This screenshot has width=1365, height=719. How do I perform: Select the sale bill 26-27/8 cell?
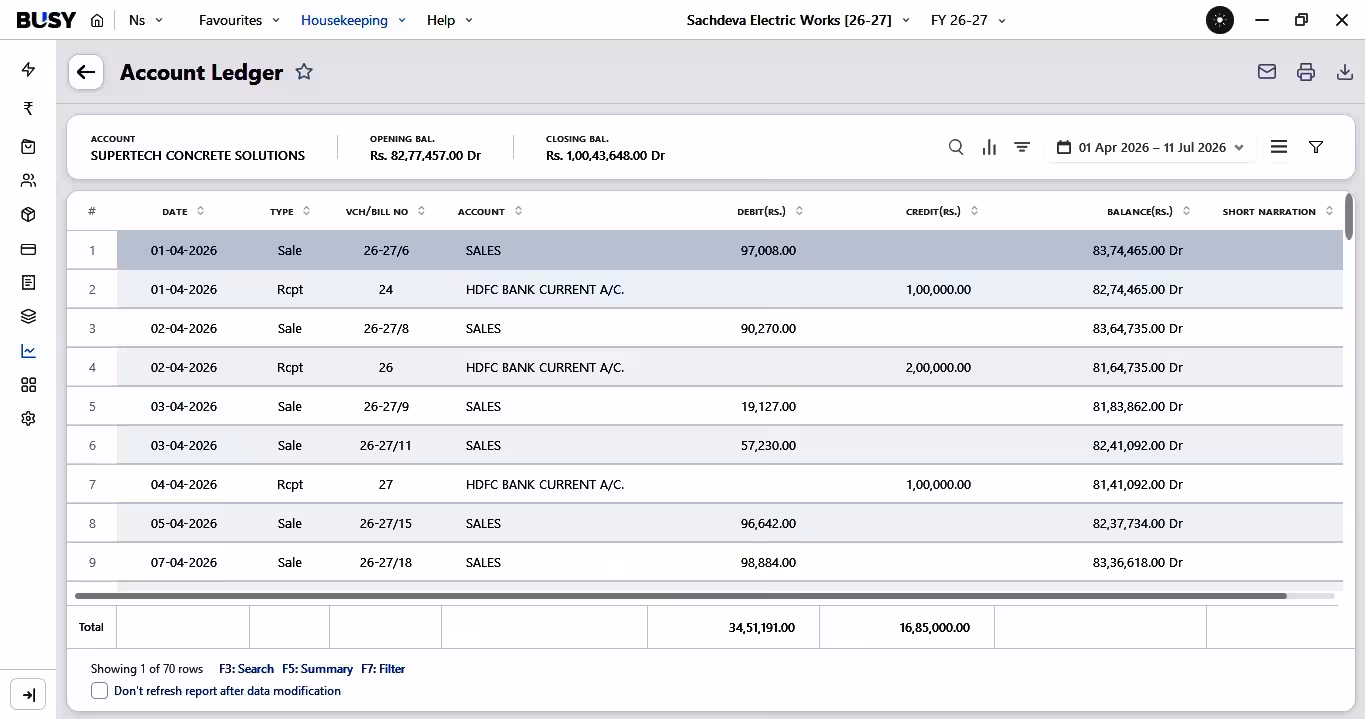click(386, 328)
